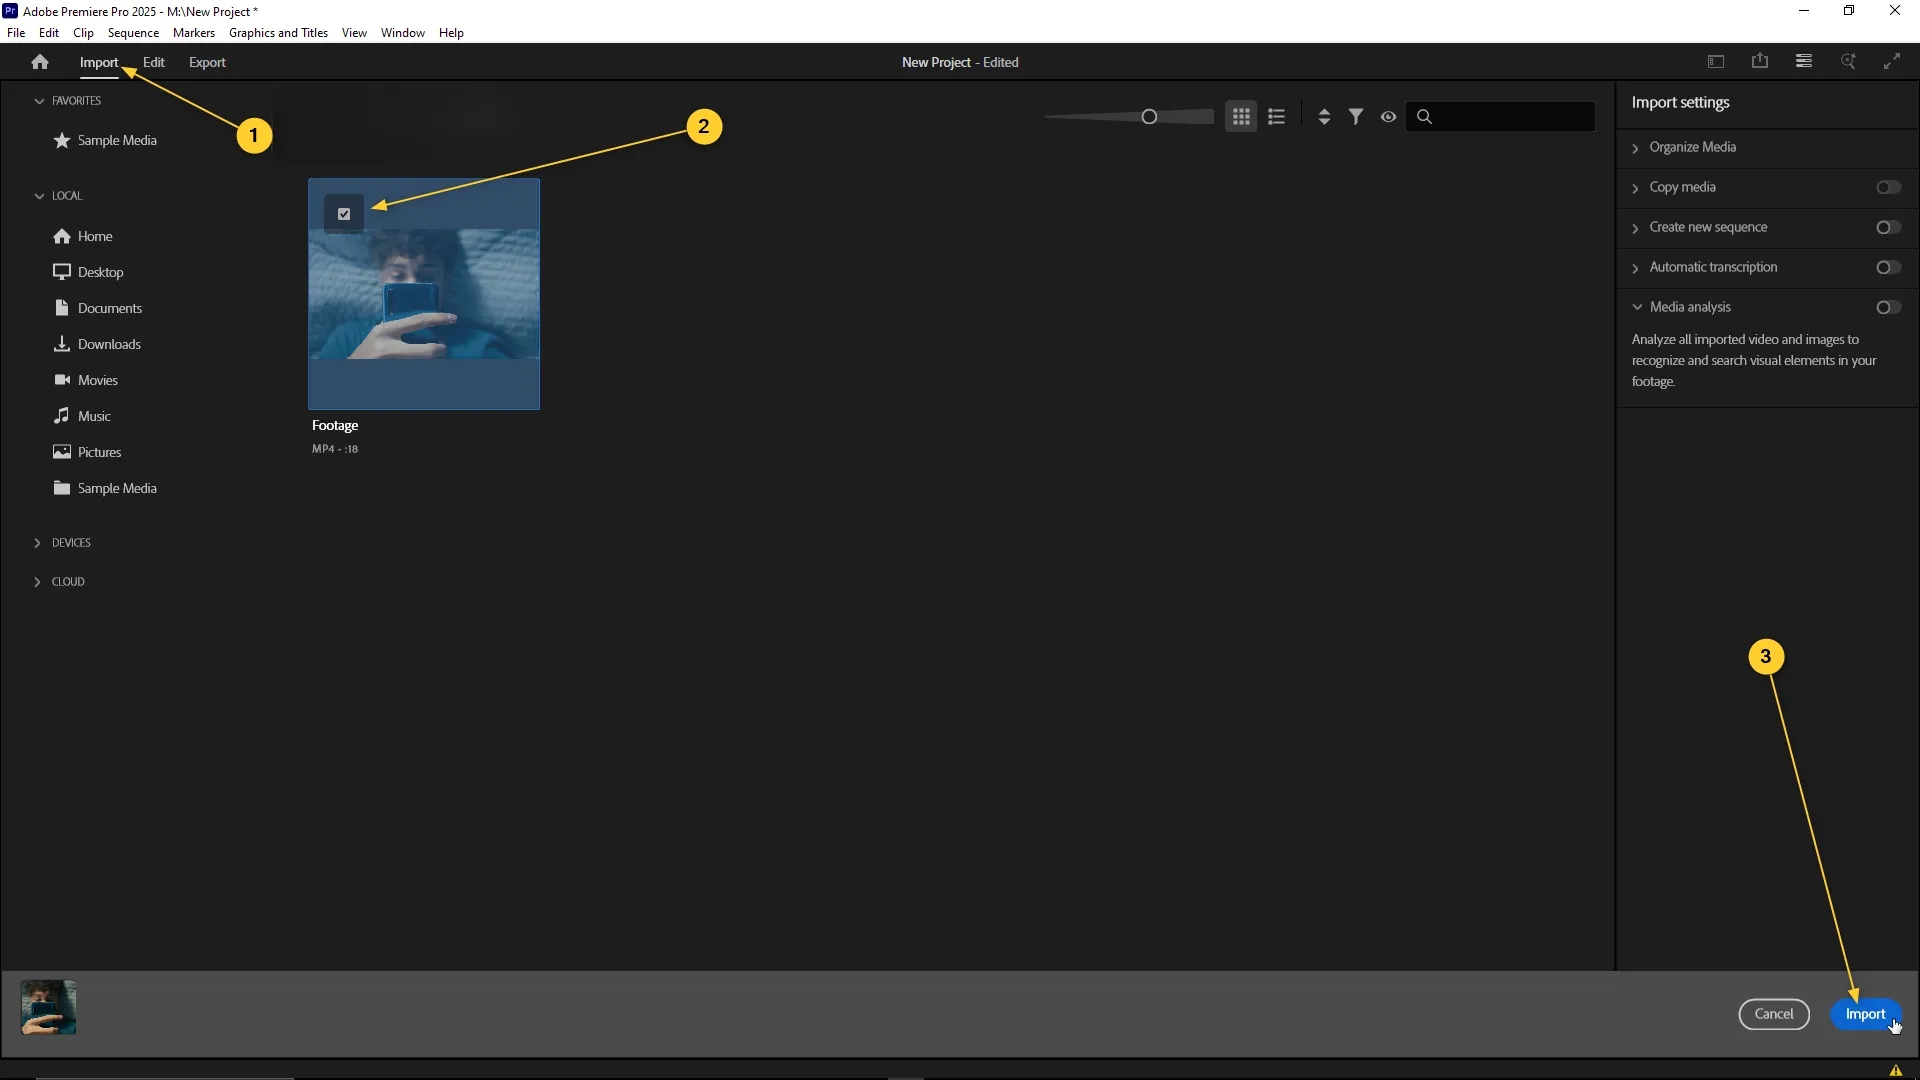1920x1080 pixels.
Task: Open the File menu
Action: coord(16,33)
